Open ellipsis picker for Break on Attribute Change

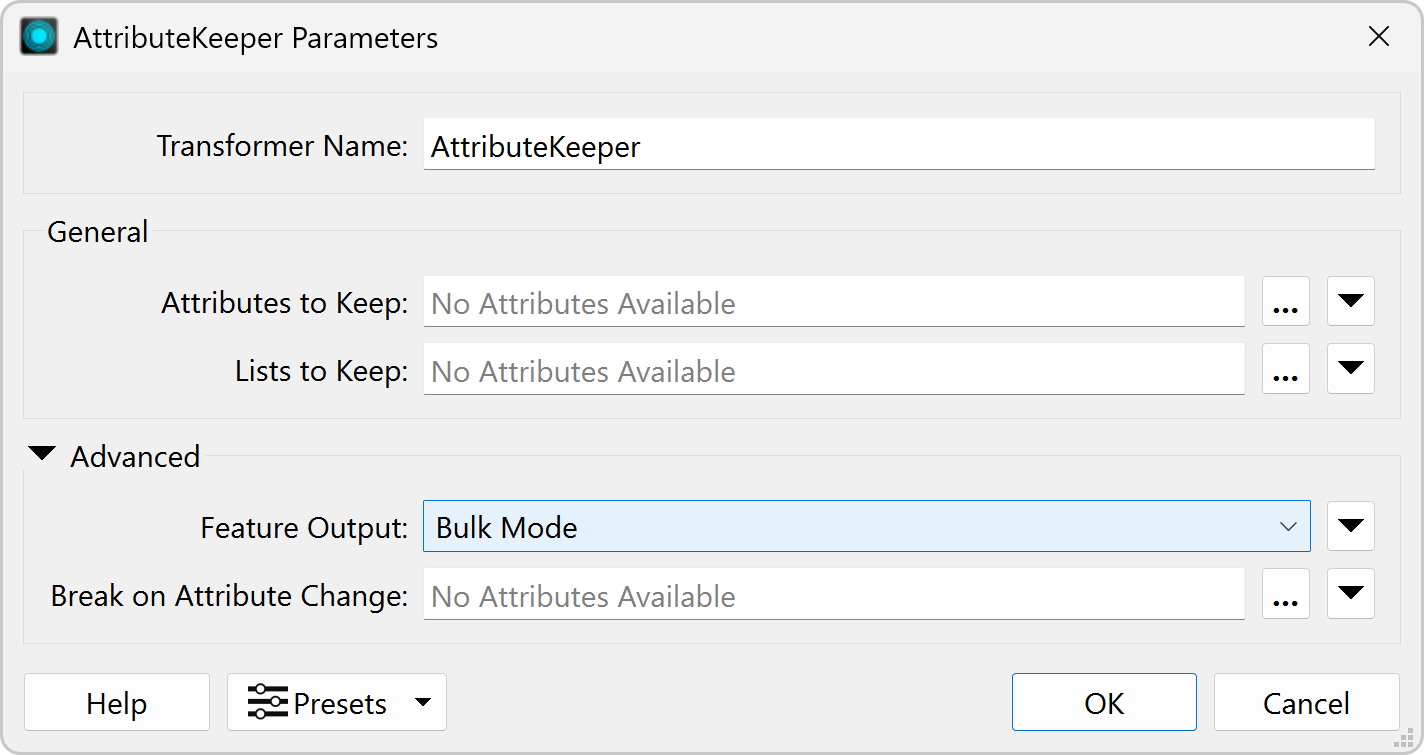pos(1285,594)
